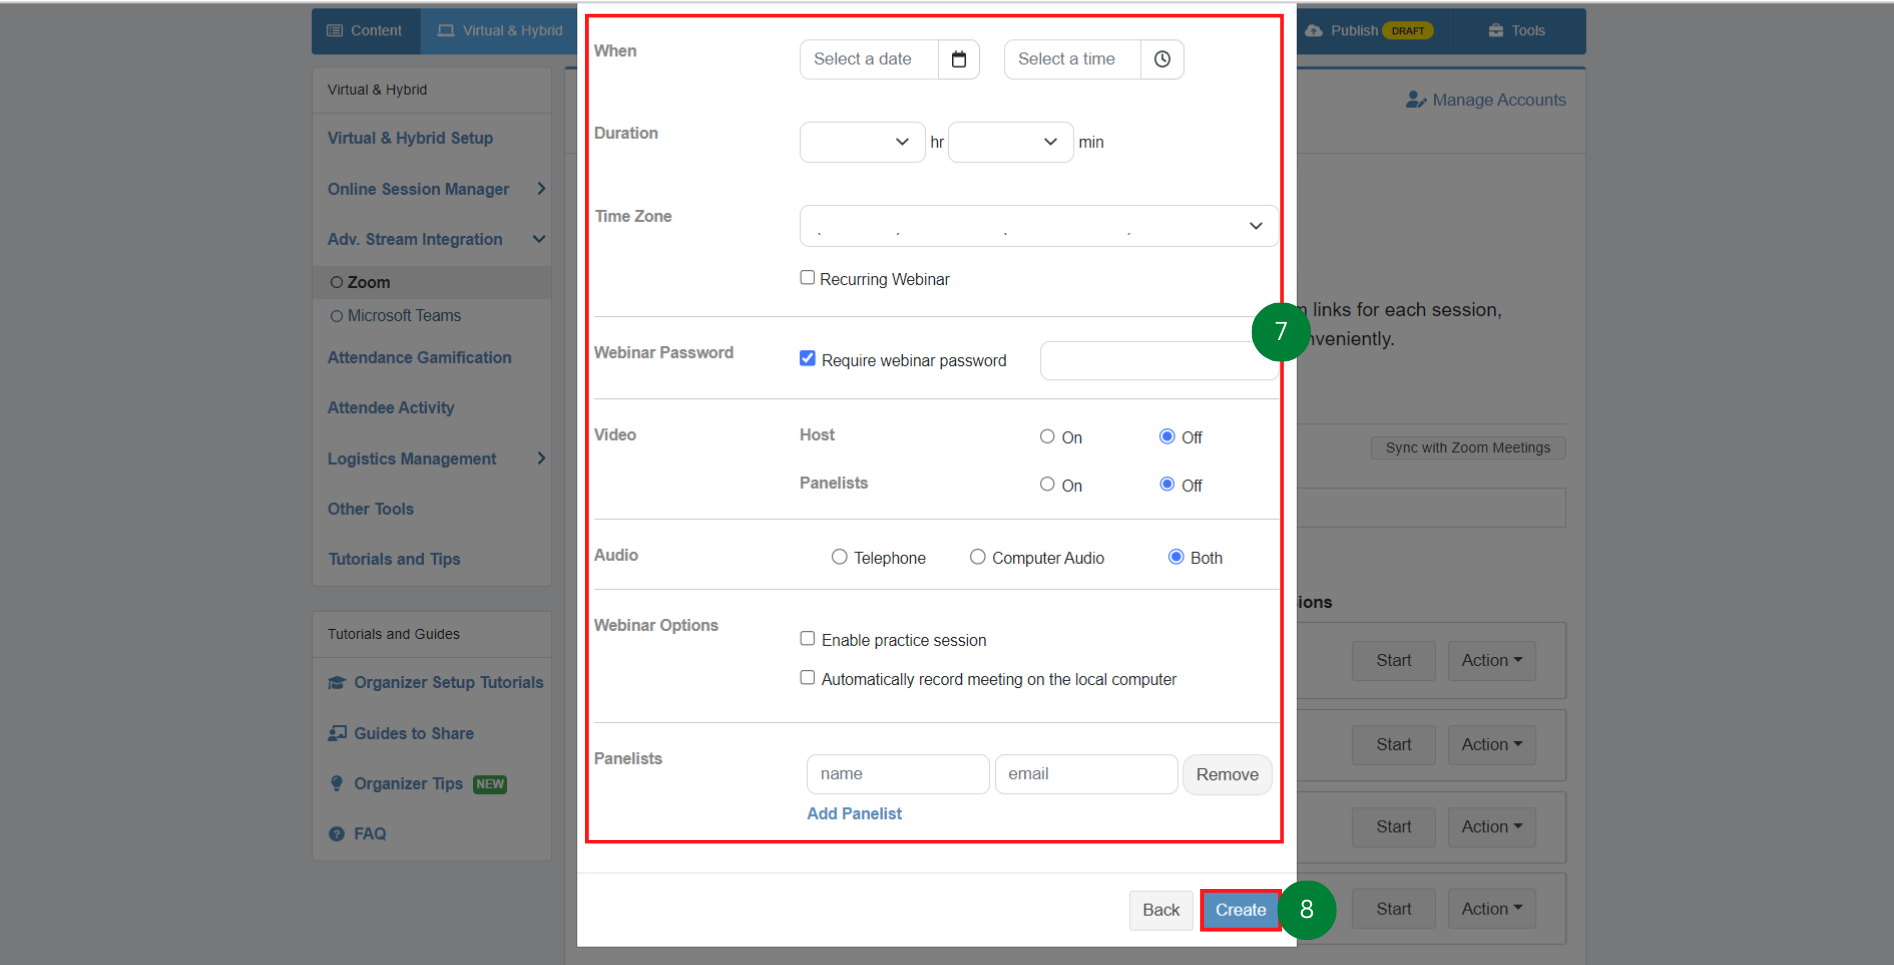1894x965 pixels.
Task: Switch to the Content tab
Action: (x=365, y=31)
